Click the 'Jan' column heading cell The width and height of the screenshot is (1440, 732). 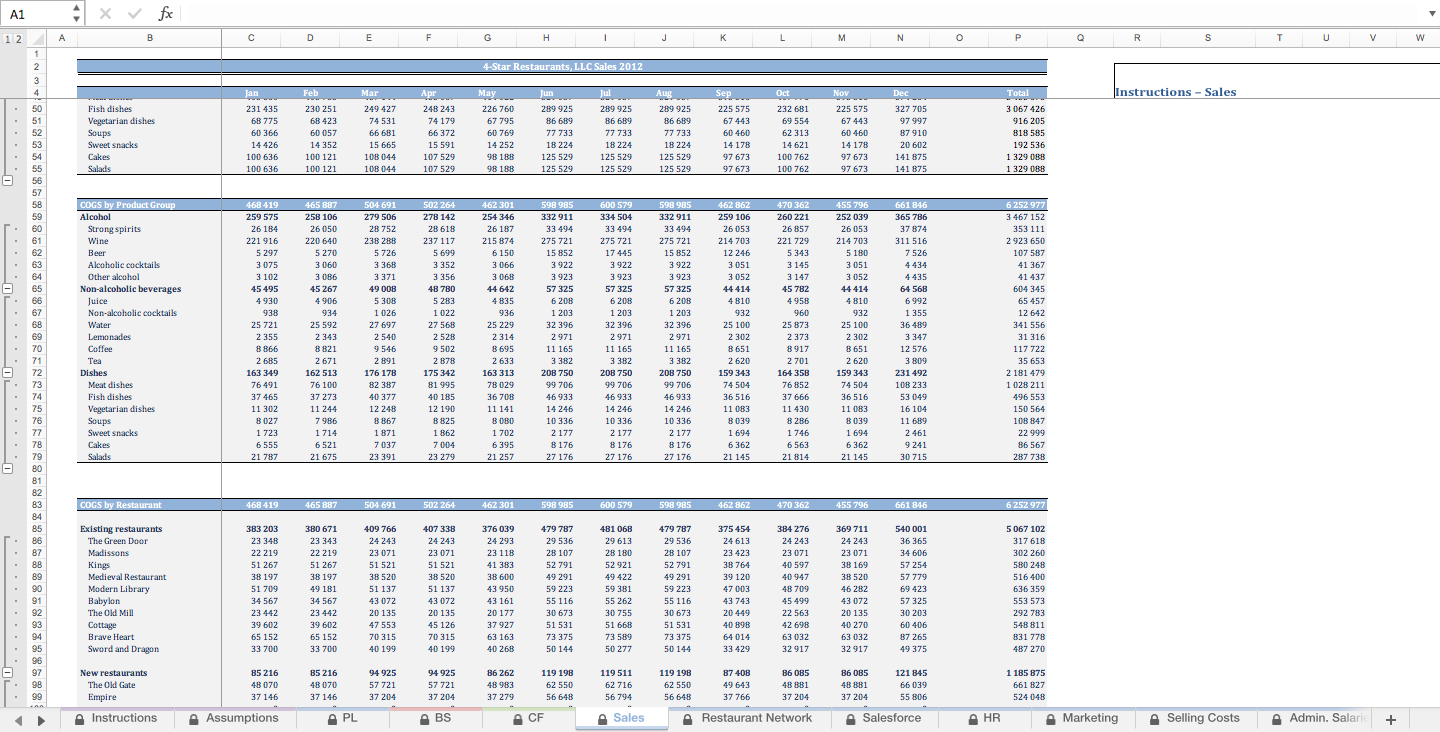(x=251, y=93)
